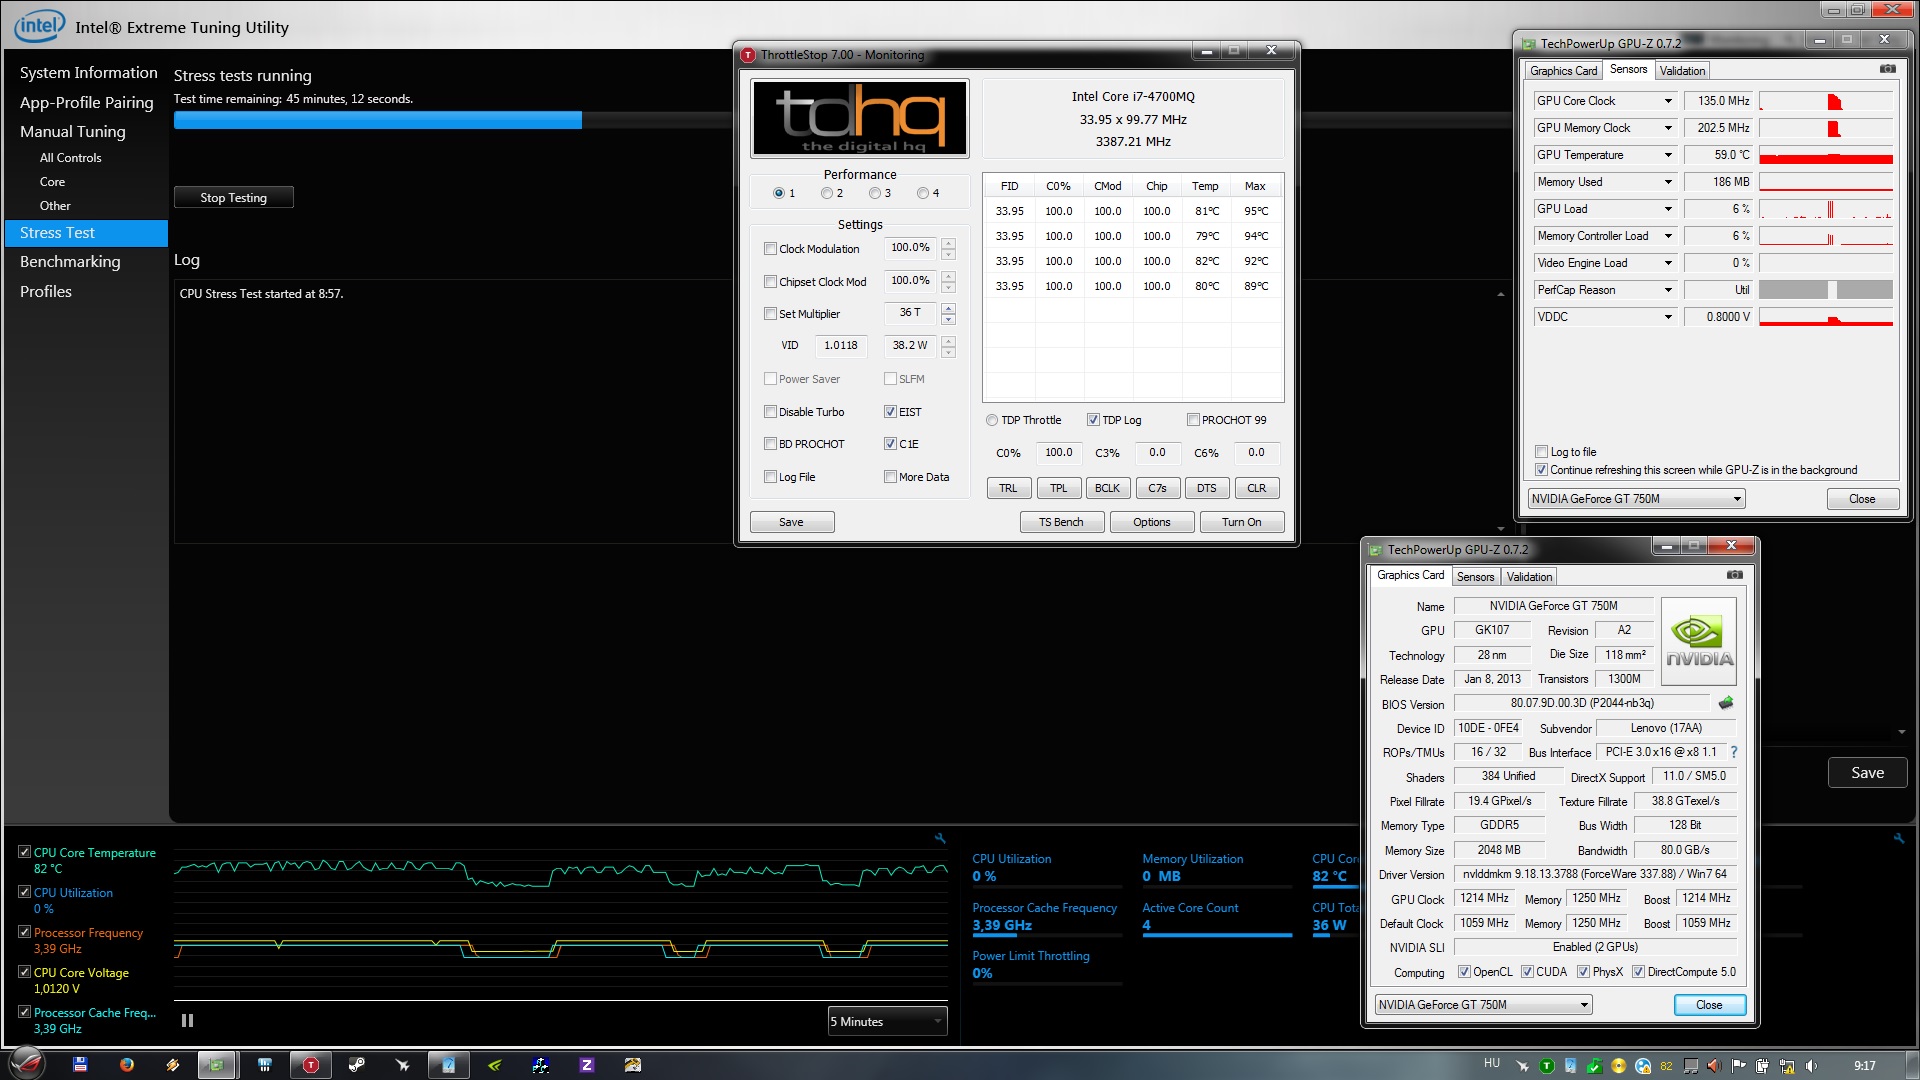The image size is (1920, 1080).
Task: Click the TS Bench button
Action: point(1061,522)
